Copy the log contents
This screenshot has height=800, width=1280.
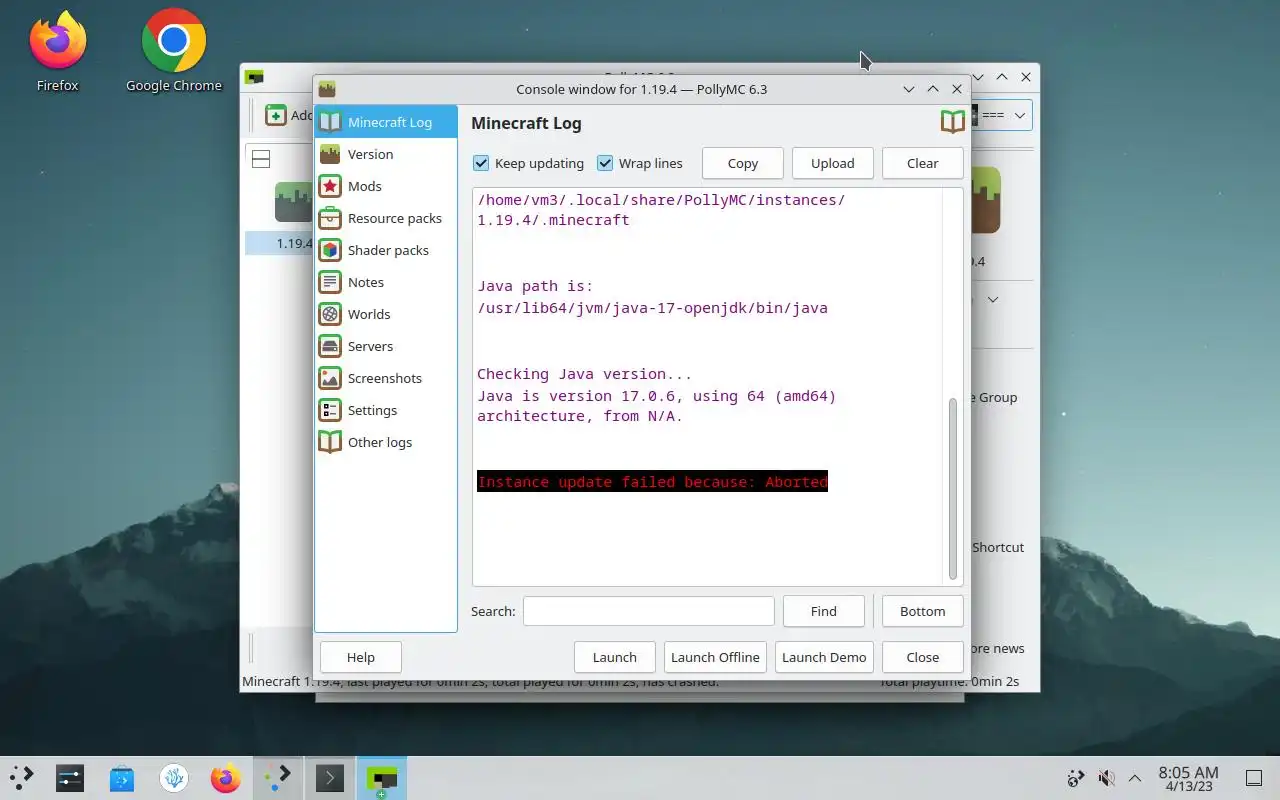pos(743,163)
